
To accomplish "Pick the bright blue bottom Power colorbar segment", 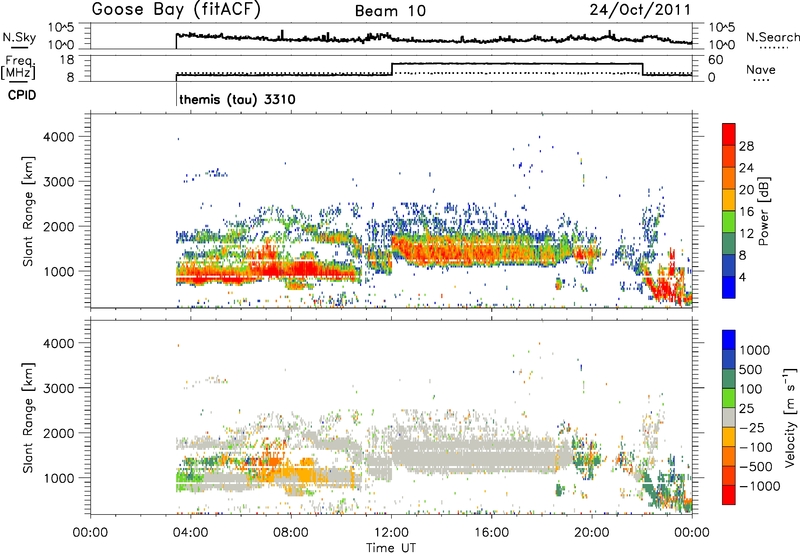I will point(729,288).
